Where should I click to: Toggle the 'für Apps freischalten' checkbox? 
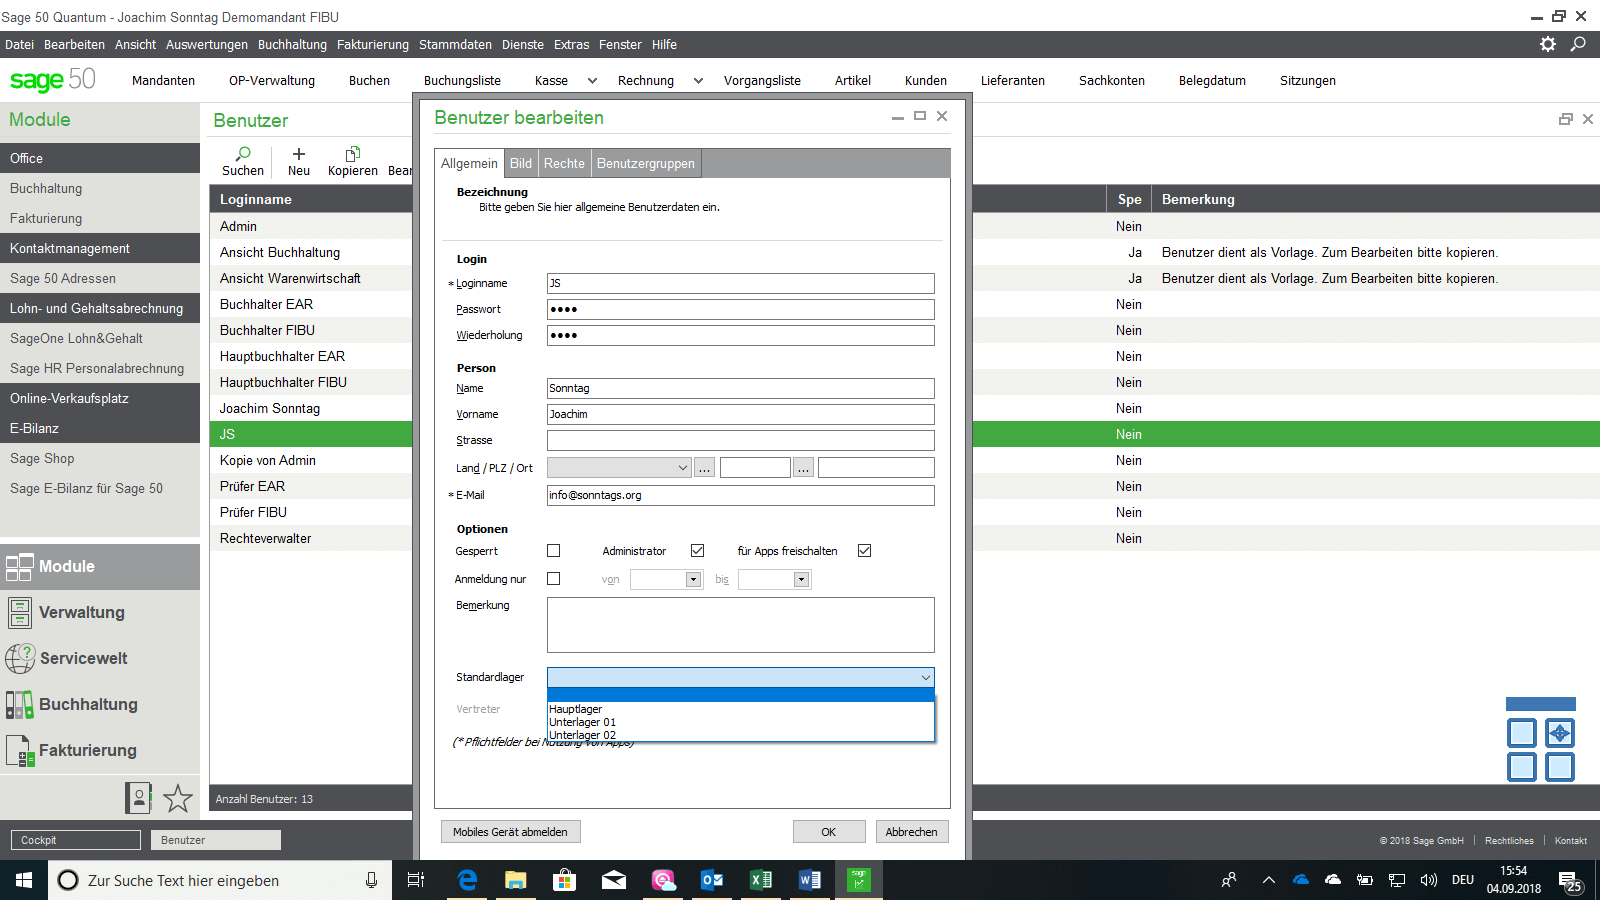coord(865,551)
